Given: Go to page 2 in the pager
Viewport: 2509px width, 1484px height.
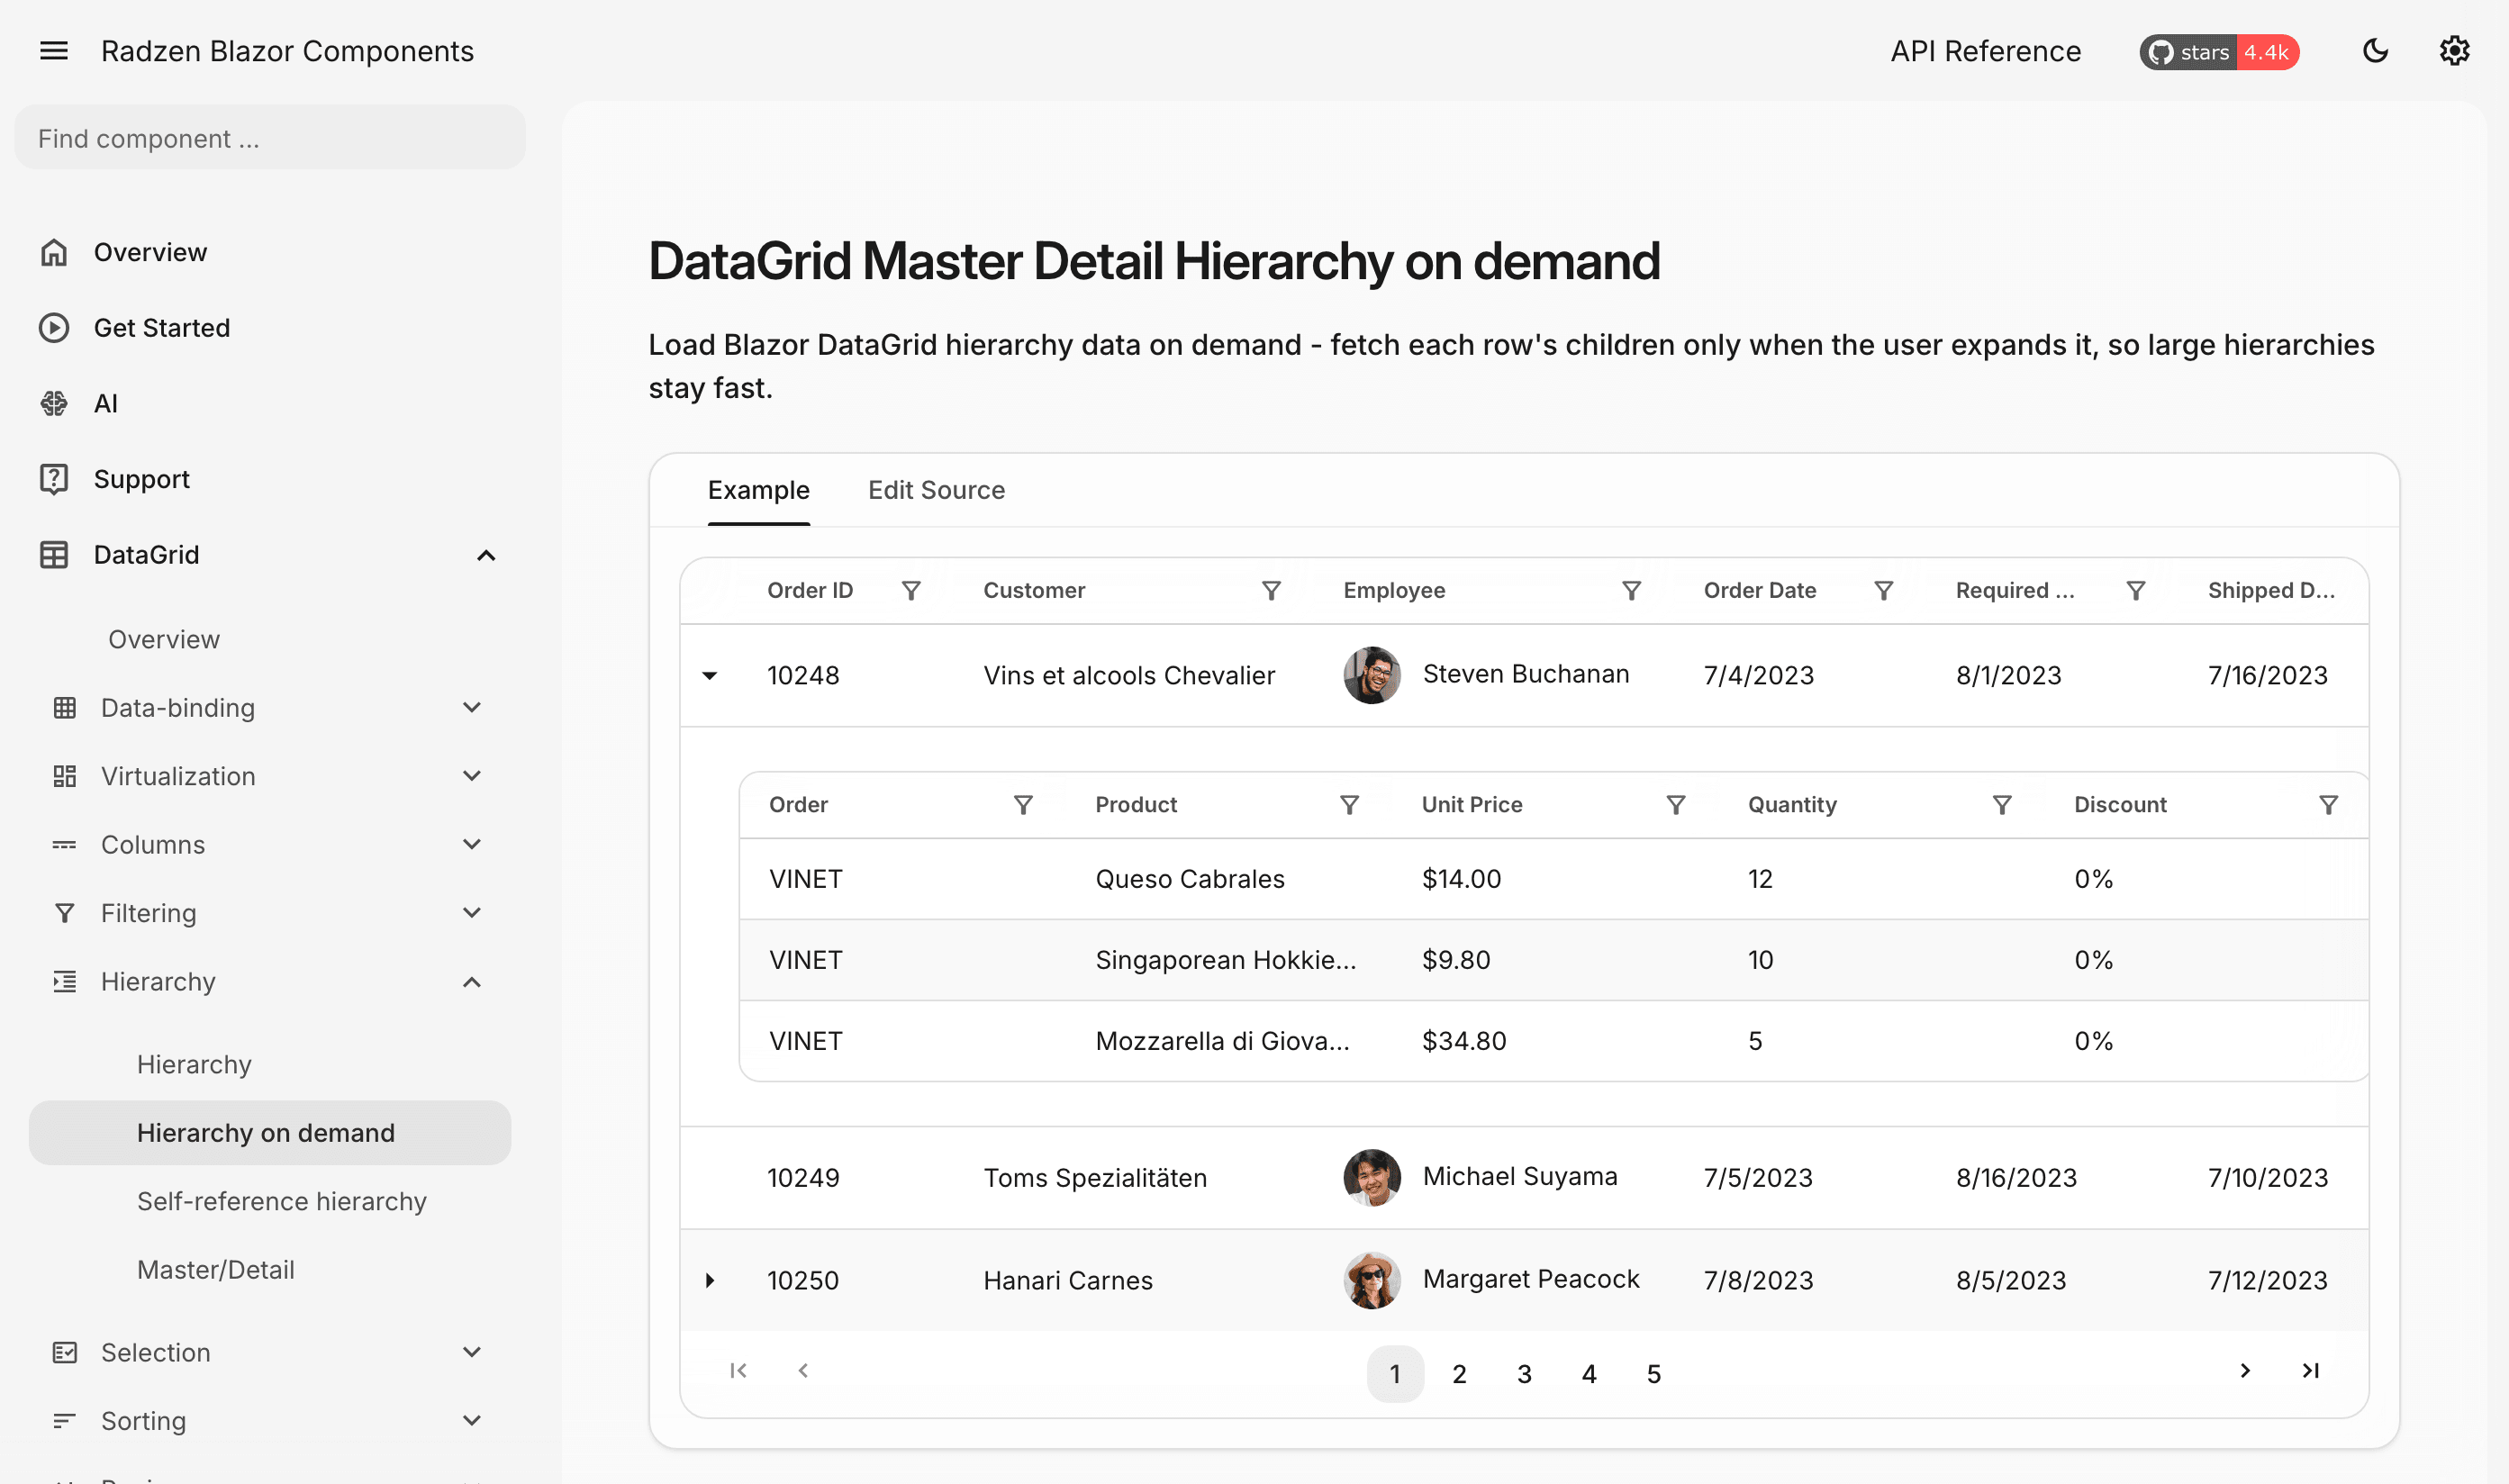Looking at the screenshot, I should tap(1459, 1374).
